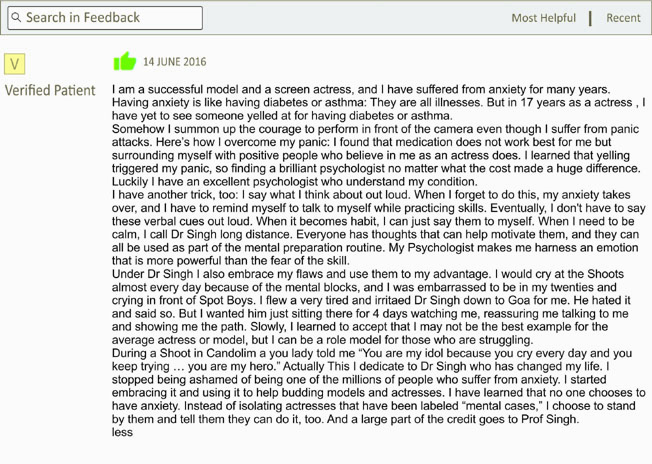Click the line starting 'Somehow I summon up'
652x464 pixels.
tap(375, 129)
